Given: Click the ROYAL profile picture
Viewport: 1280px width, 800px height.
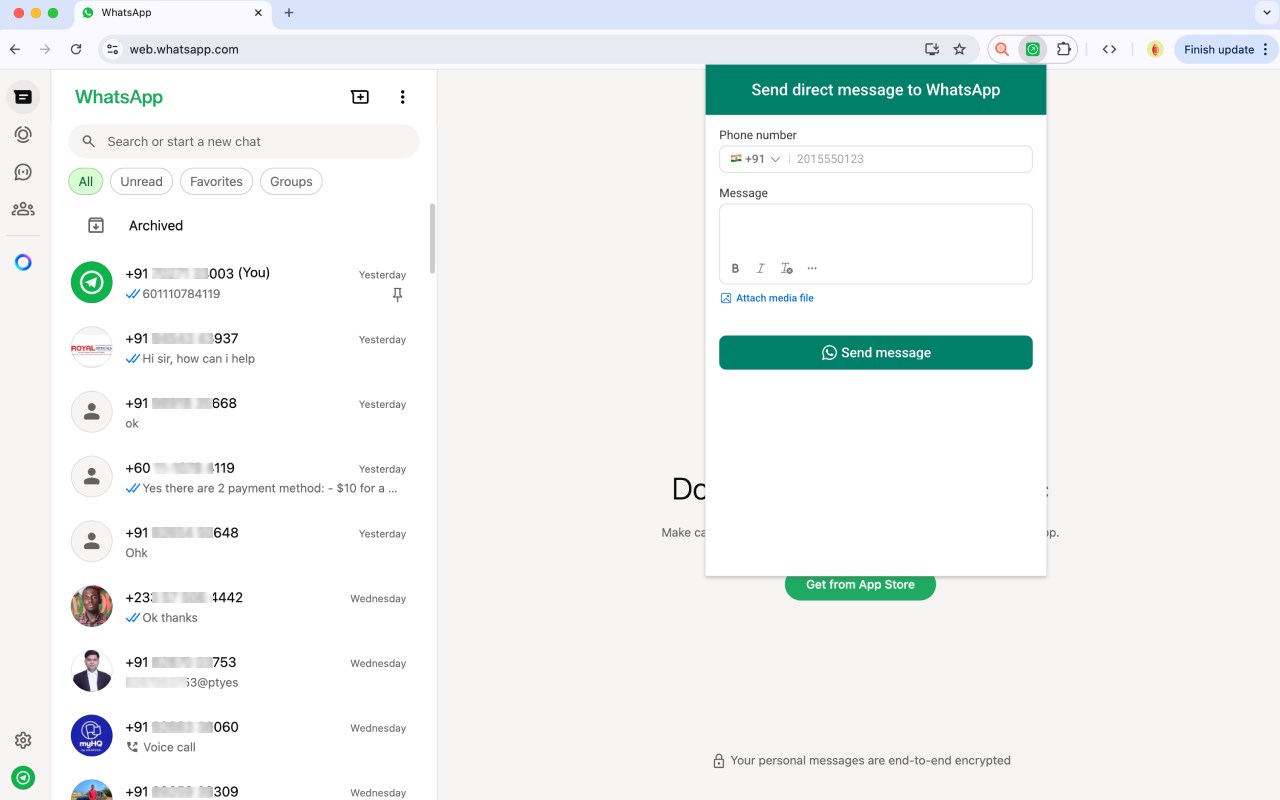Looking at the screenshot, I should pos(92,348).
